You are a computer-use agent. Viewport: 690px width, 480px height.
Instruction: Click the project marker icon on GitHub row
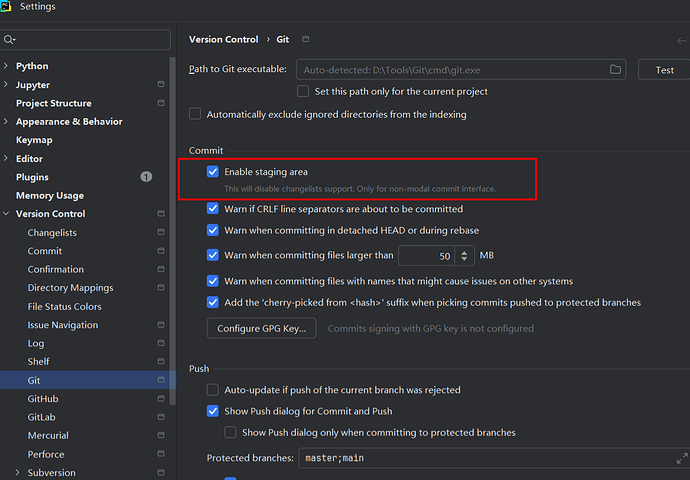(x=161, y=399)
